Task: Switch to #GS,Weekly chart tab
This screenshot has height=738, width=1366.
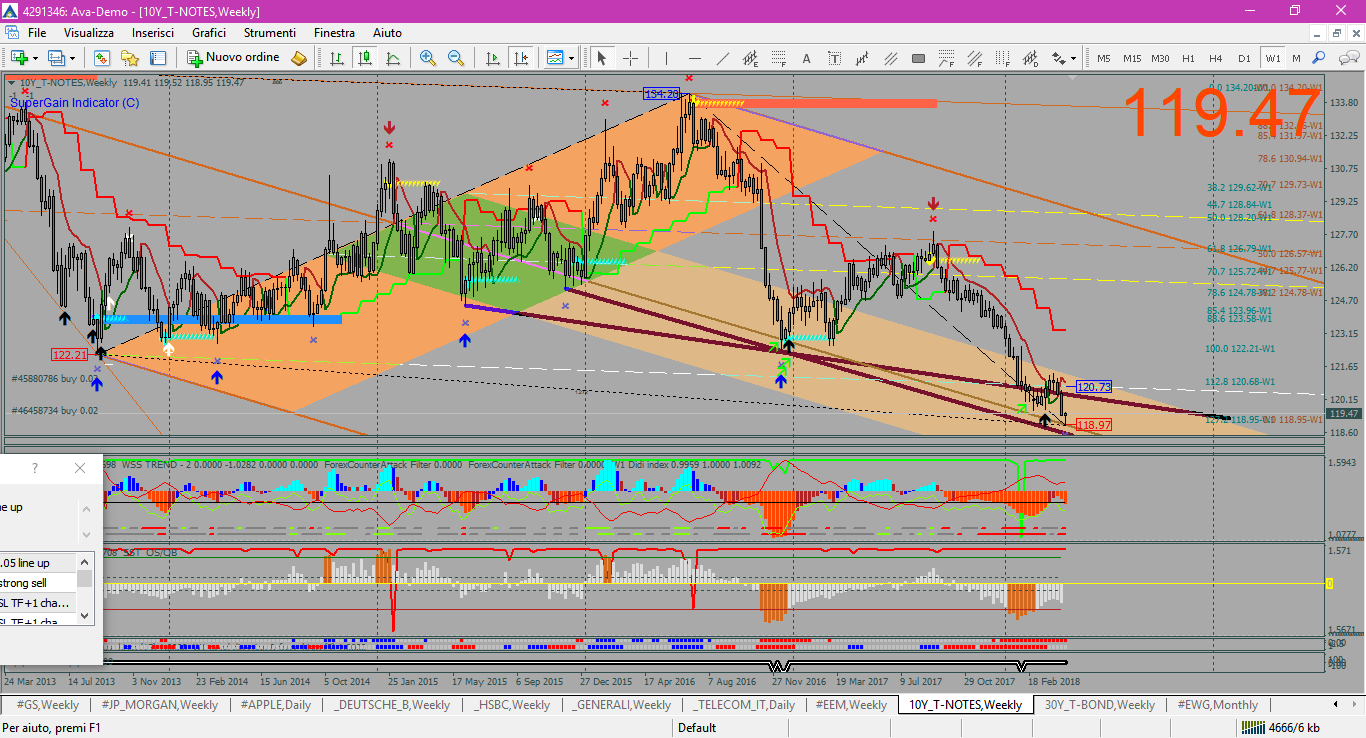Action: (48, 705)
